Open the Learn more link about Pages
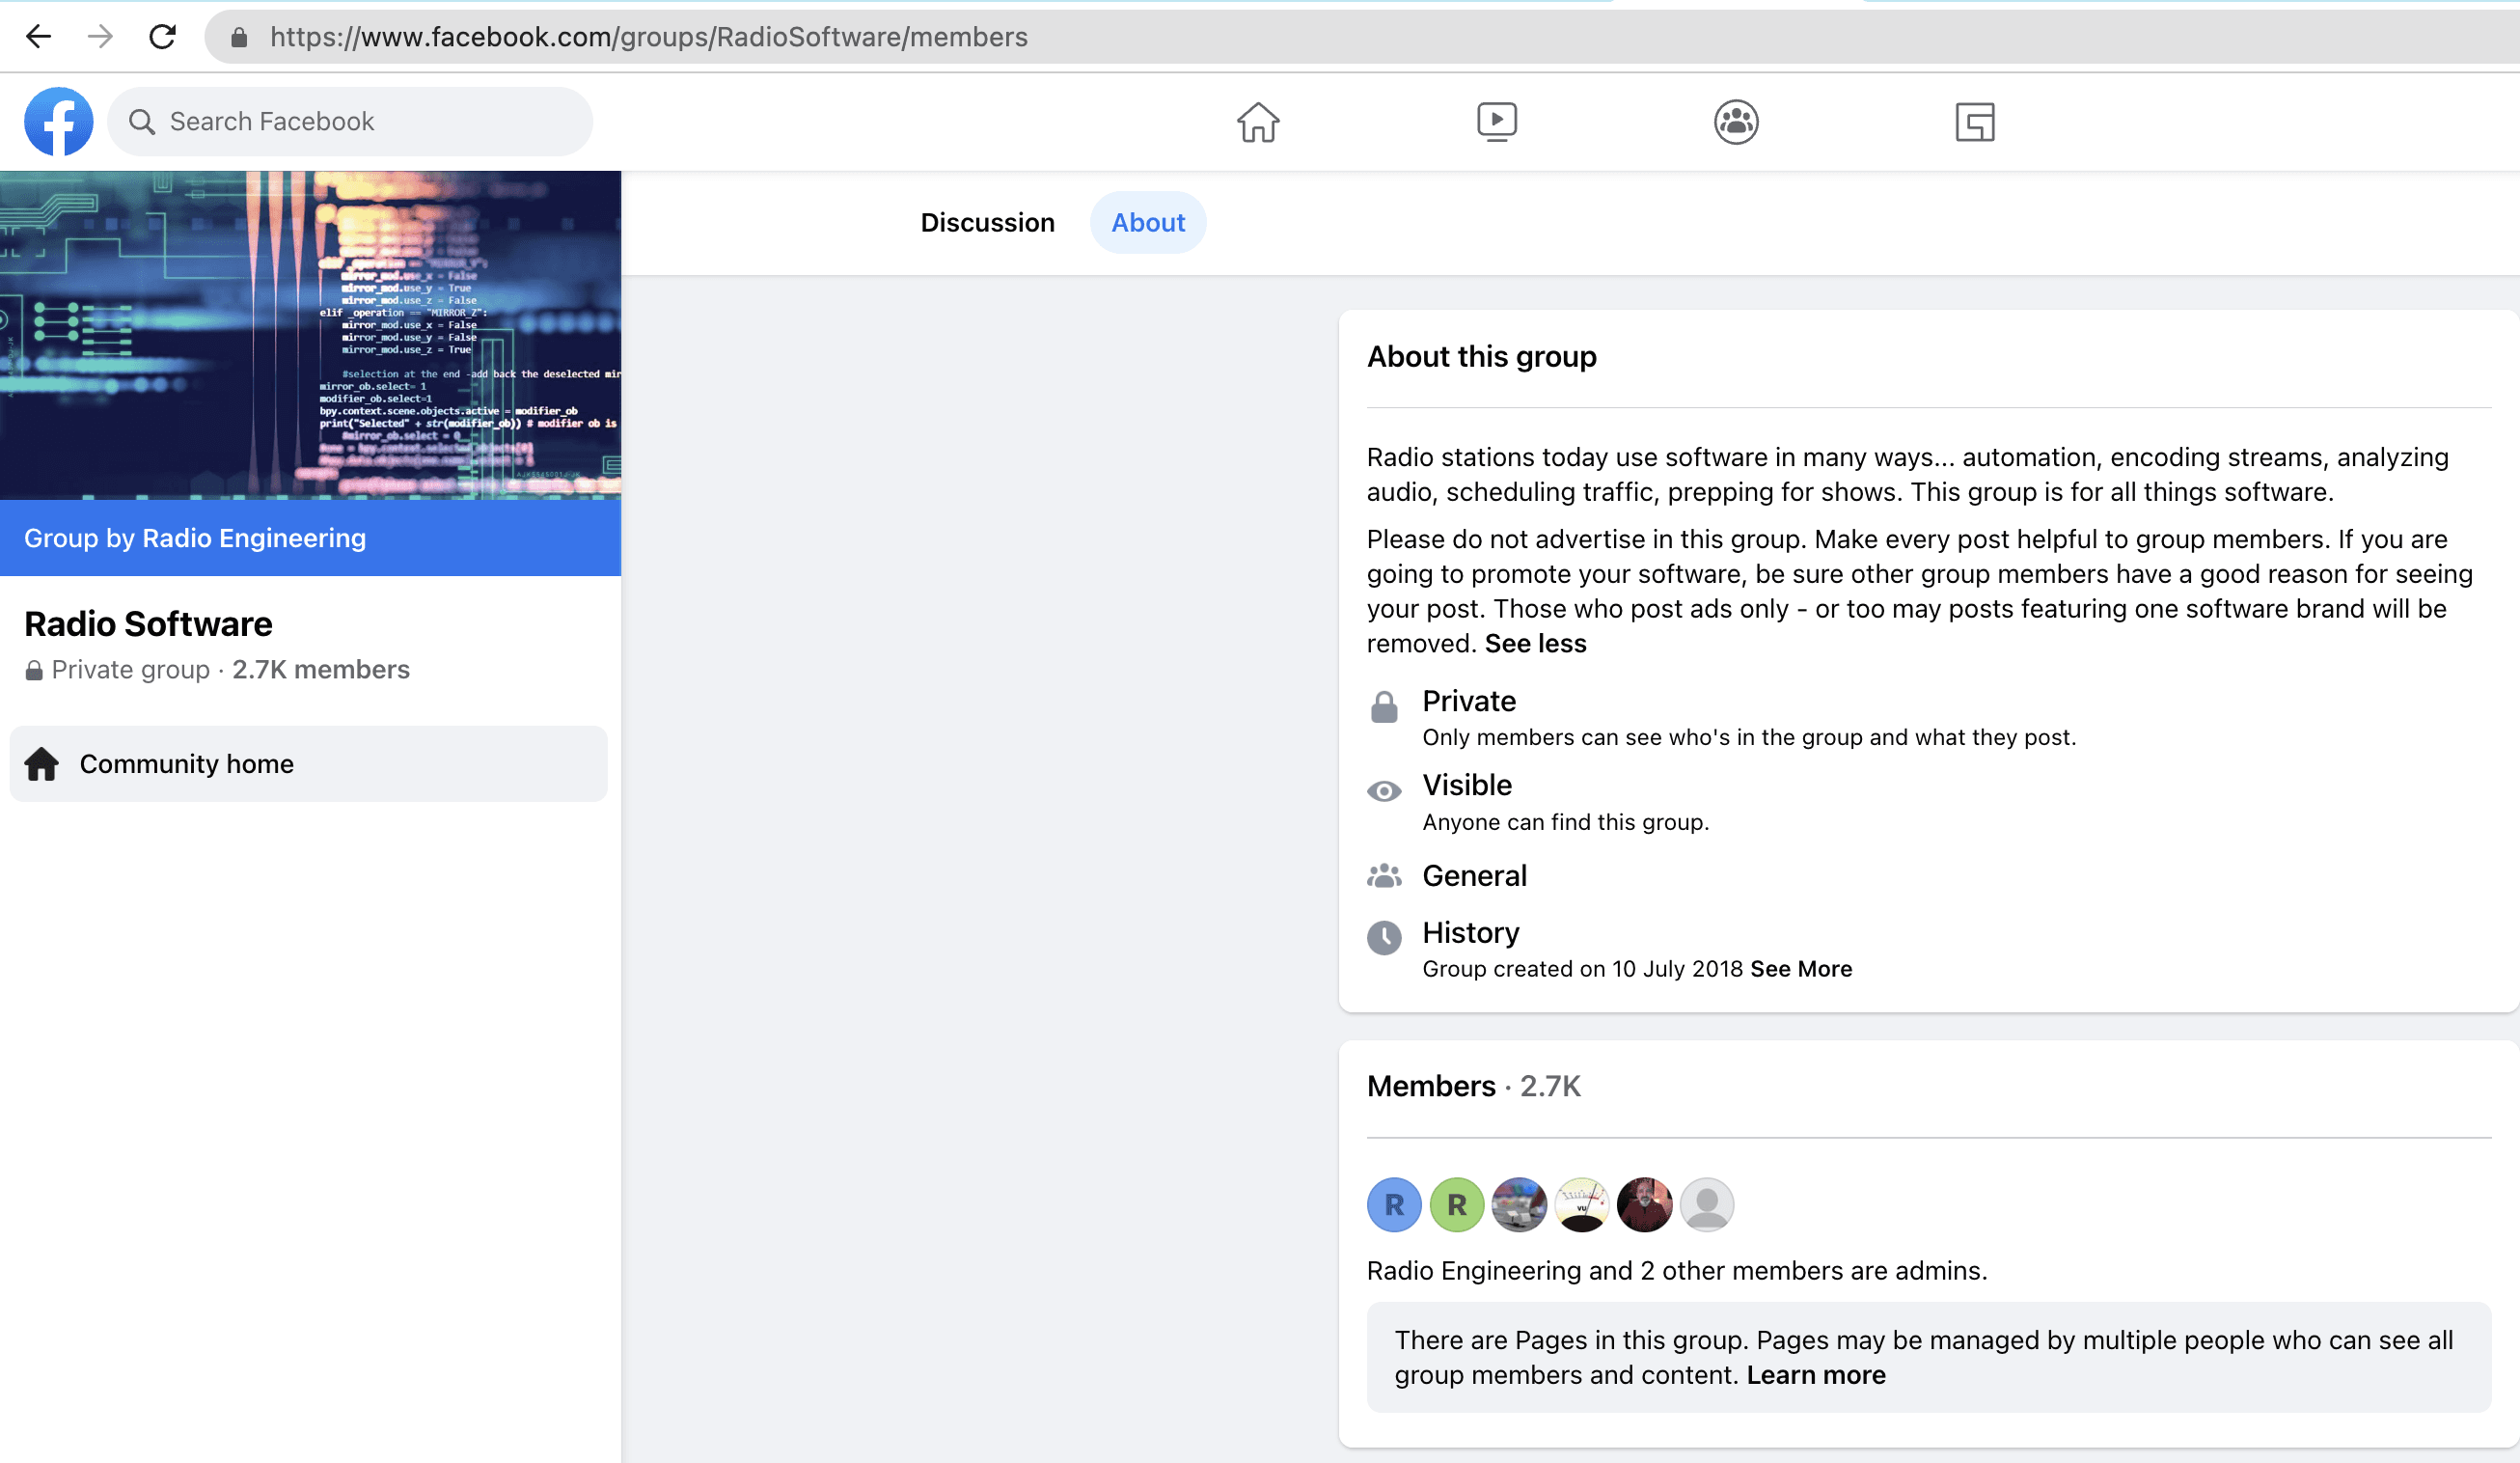Image resolution: width=2520 pixels, height=1463 pixels. (x=1816, y=1374)
